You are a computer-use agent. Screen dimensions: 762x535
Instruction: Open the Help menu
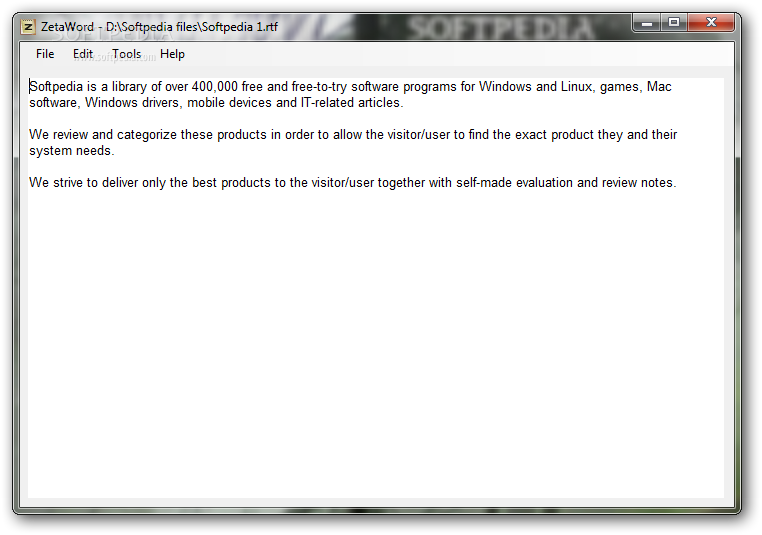pos(172,54)
